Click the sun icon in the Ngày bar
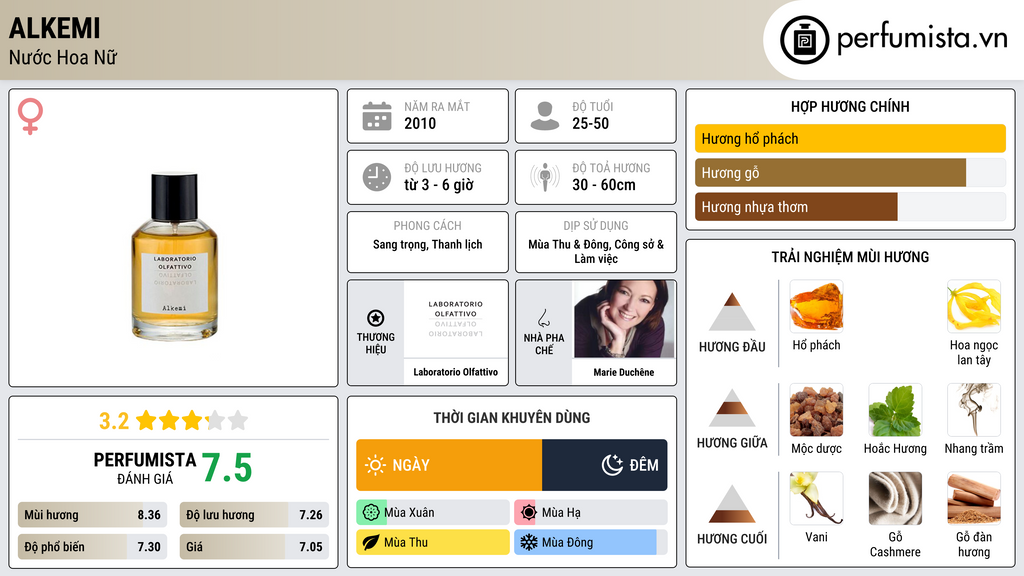Viewport: 1024px width, 576px height. point(375,465)
